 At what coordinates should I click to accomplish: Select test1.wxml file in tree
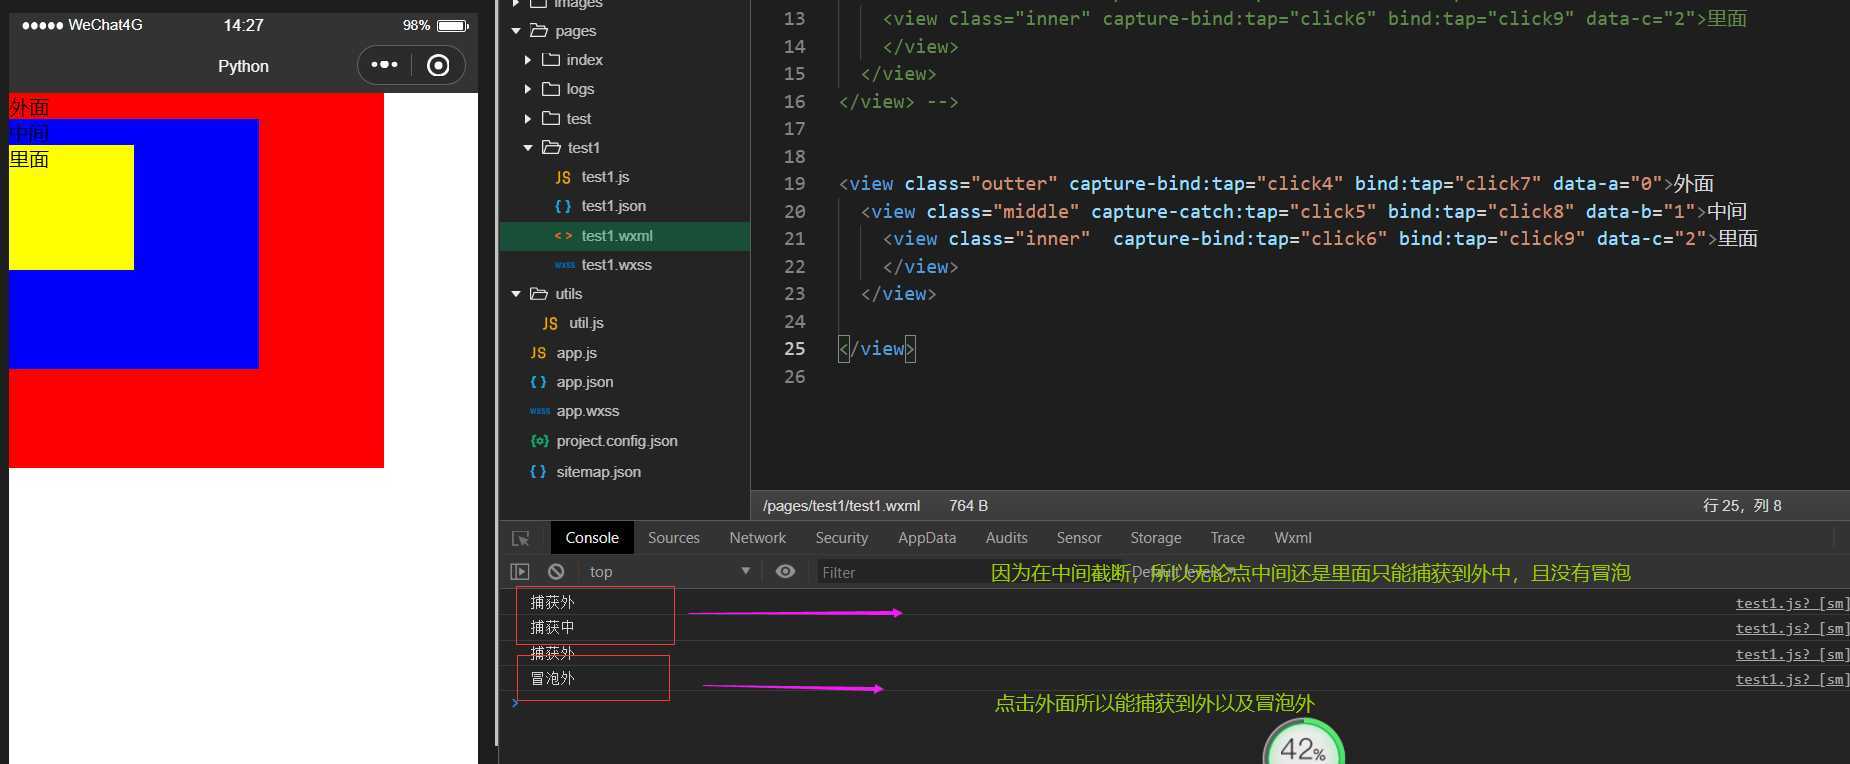point(624,236)
